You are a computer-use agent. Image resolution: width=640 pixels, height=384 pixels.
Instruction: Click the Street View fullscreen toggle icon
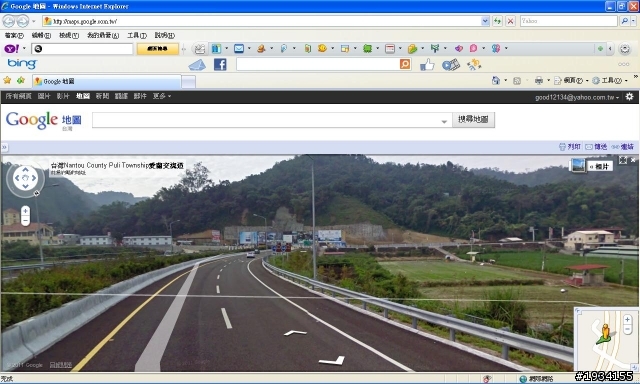[623, 160]
